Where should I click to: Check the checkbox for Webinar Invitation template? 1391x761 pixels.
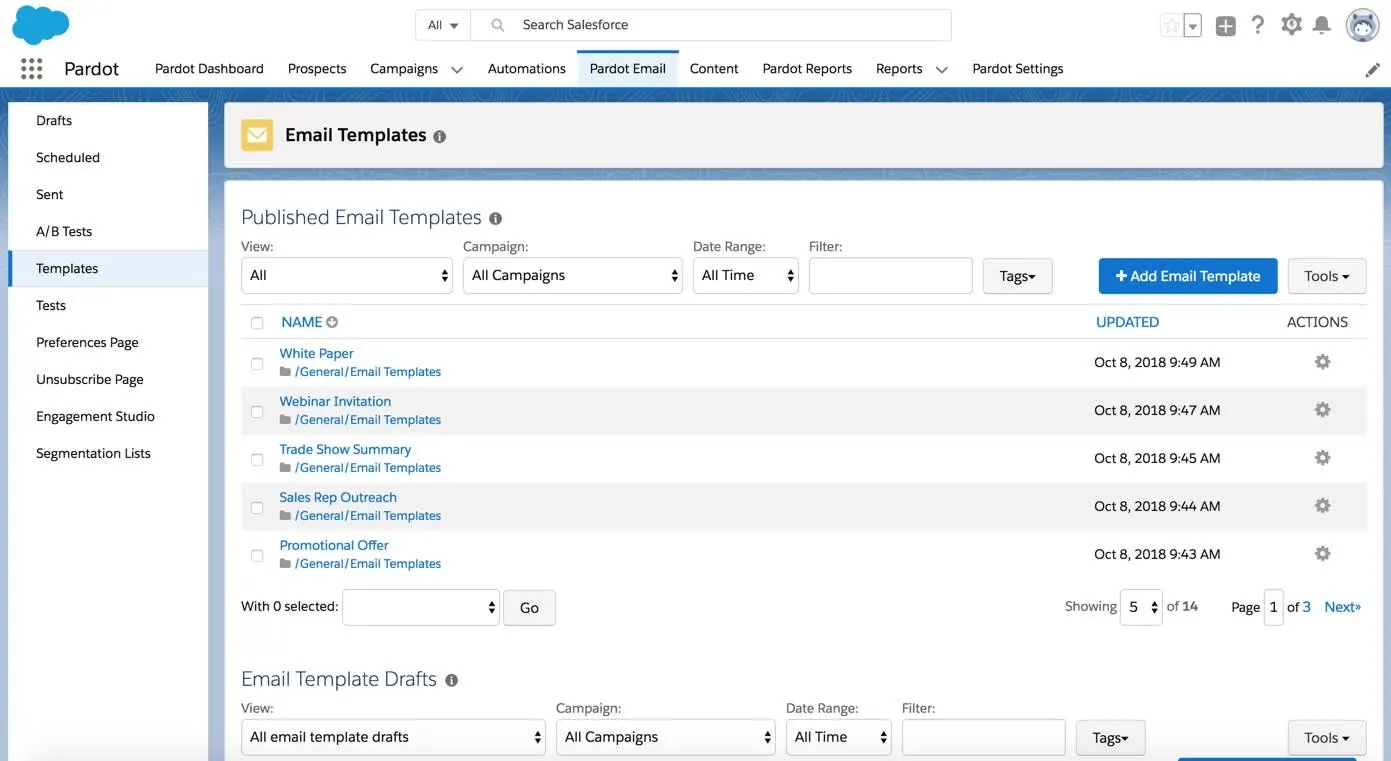[x=257, y=411]
